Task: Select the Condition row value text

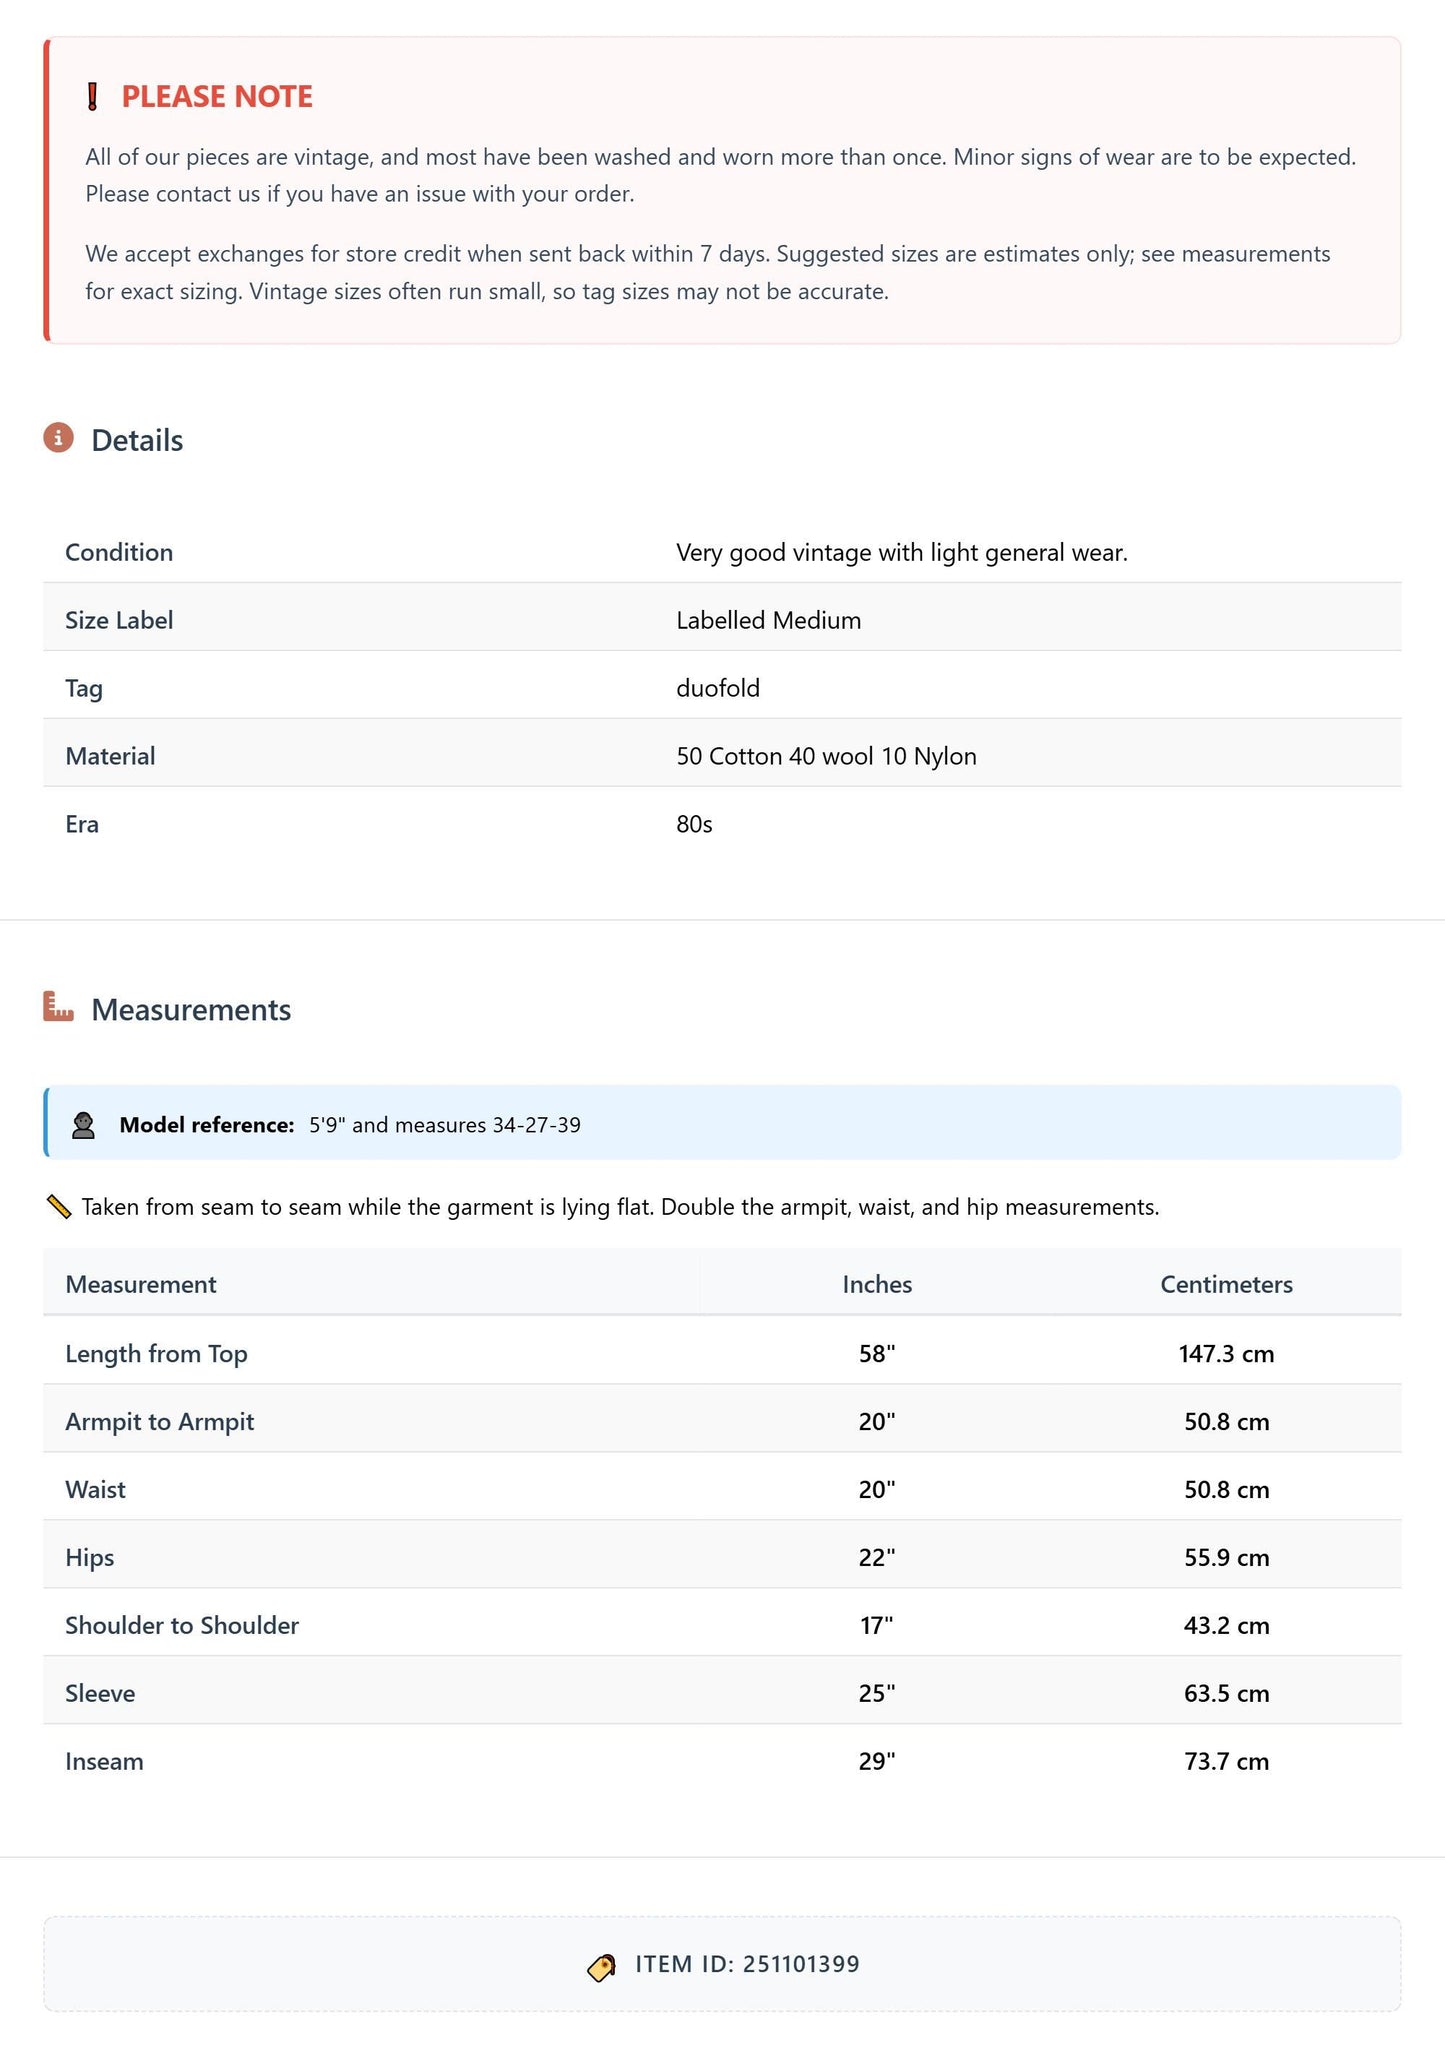Action: [902, 552]
